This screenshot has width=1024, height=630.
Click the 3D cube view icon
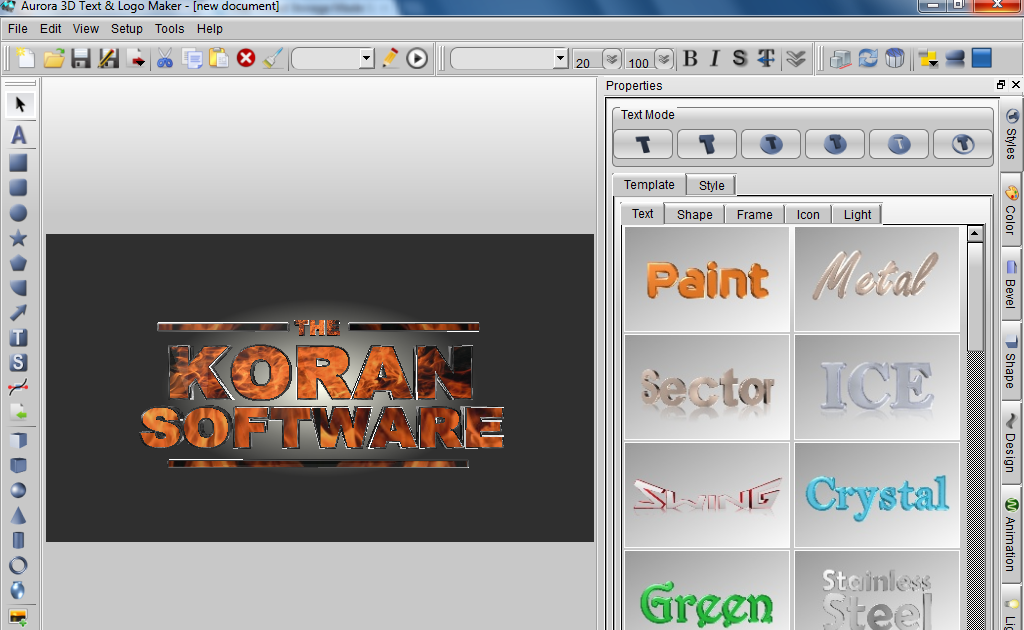pyautogui.click(x=840, y=58)
